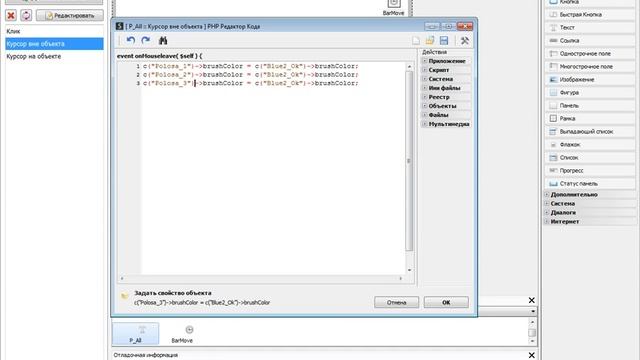Click the code editor horizontal scrollbar
640x360 pixels.
point(261,278)
